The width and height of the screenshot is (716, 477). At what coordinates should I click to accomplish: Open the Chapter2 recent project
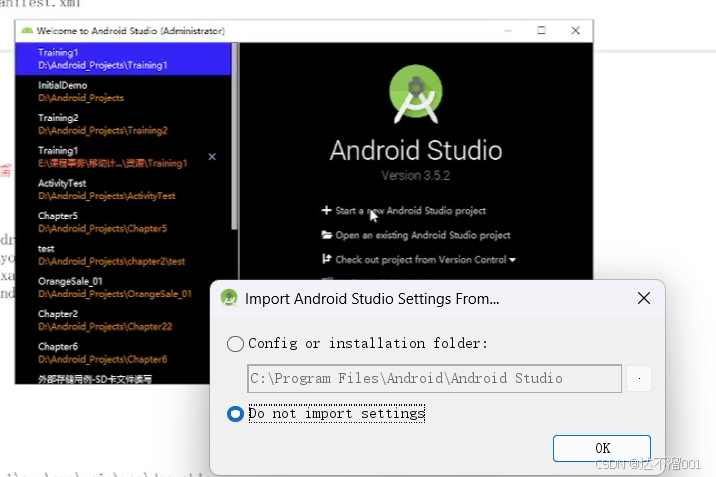click(112, 320)
